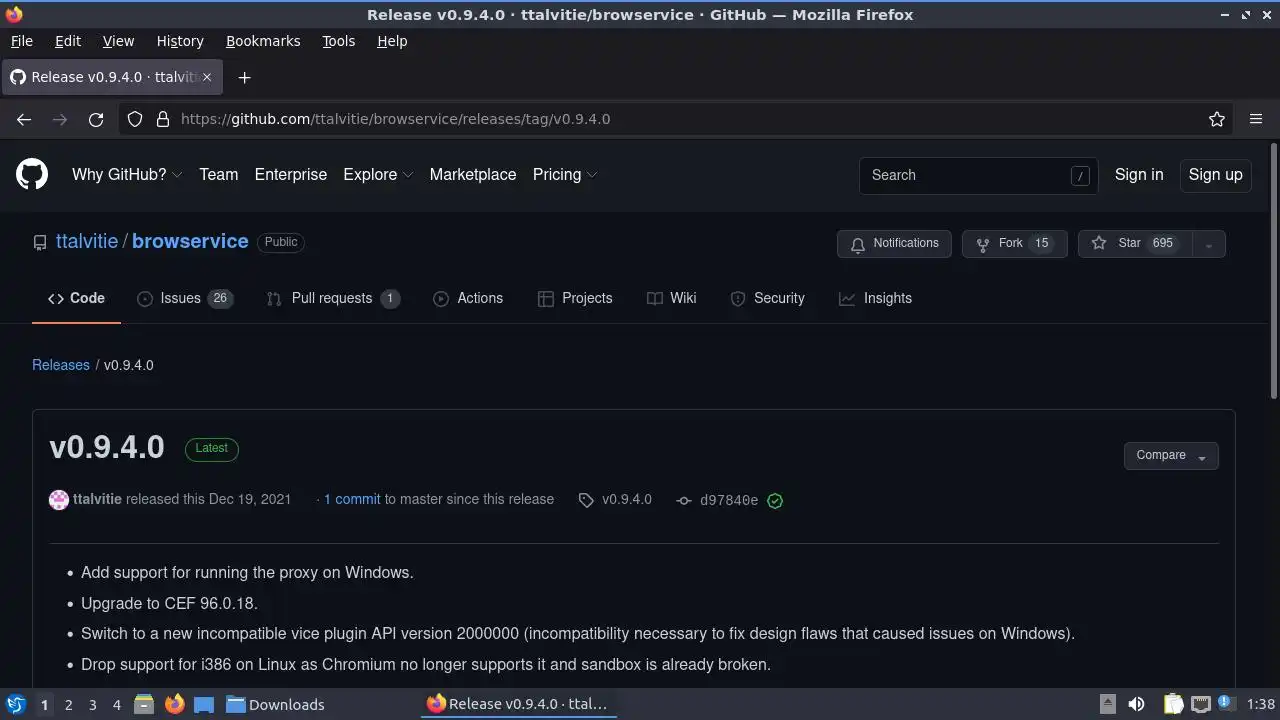The image size is (1280, 720).
Task: Go back with browser back arrow
Action: pos(24,119)
